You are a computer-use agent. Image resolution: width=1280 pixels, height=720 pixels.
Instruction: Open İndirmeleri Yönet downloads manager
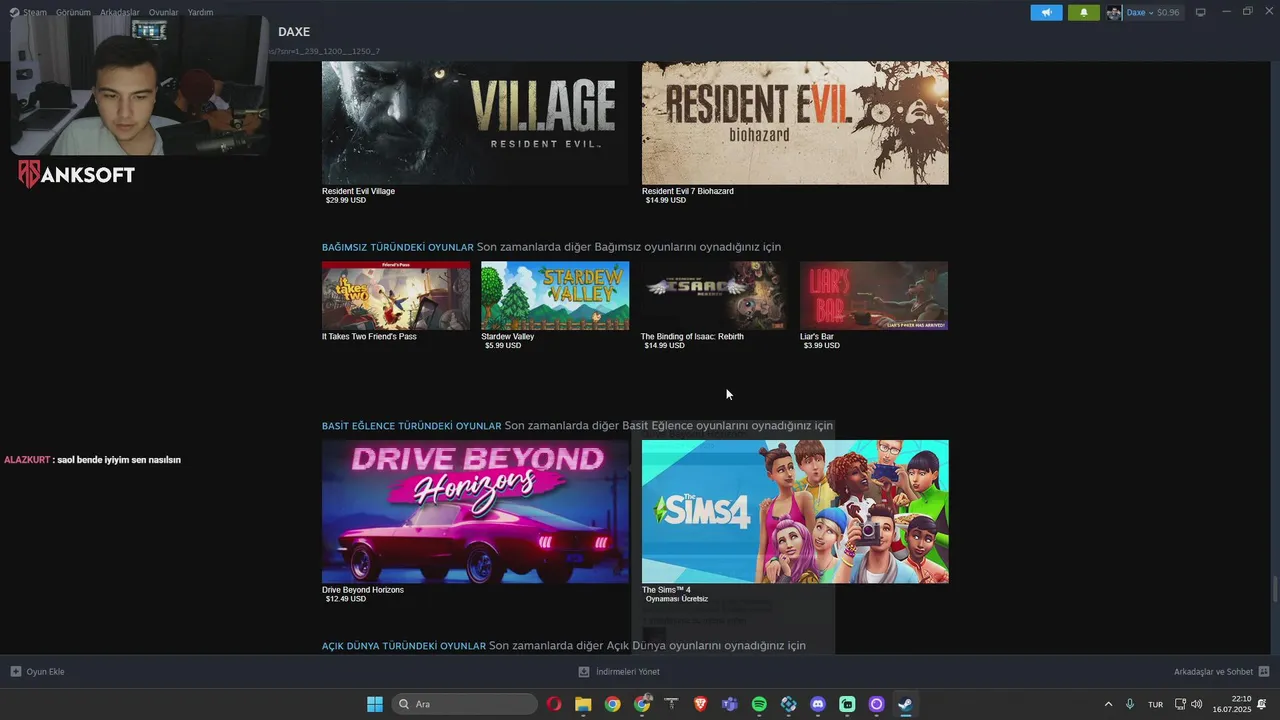(x=619, y=672)
